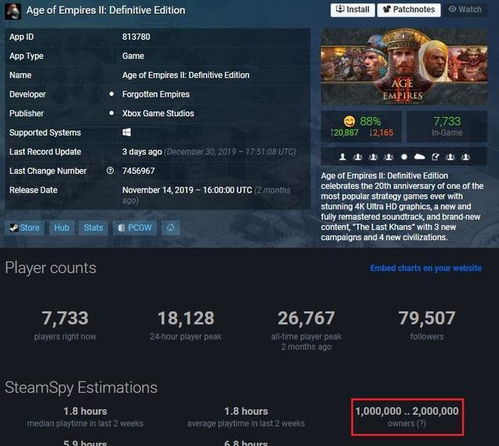
Task: Open the PCGW wiki link
Action: (135, 228)
